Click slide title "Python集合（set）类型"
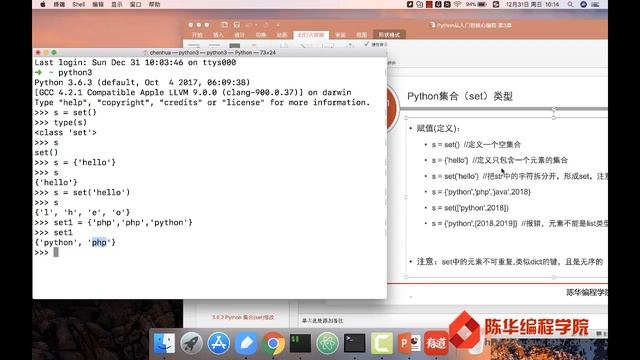The width and height of the screenshot is (640, 360). click(x=460, y=96)
